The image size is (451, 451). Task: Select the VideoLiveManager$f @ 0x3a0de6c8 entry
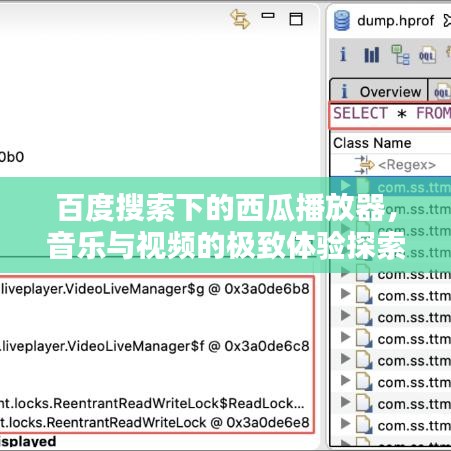coord(155,346)
